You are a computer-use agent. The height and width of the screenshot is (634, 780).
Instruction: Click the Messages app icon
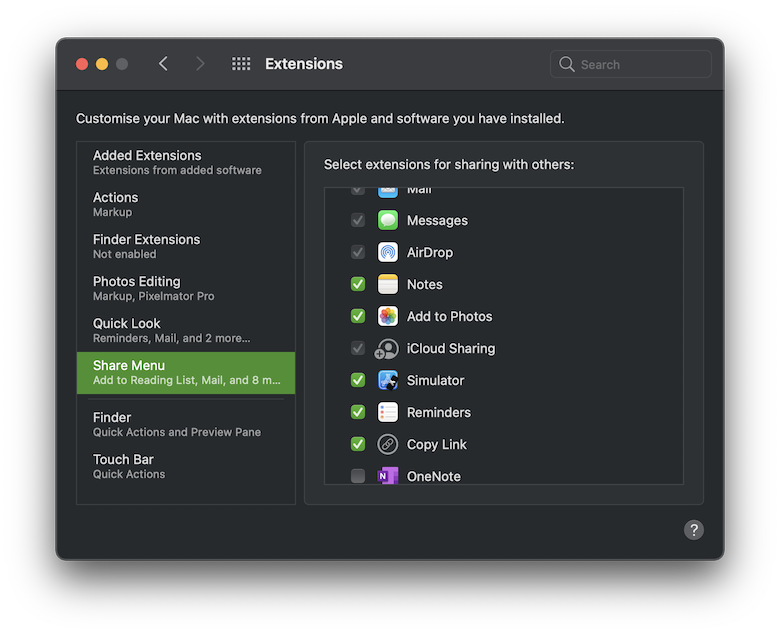[x=388, y=220]
